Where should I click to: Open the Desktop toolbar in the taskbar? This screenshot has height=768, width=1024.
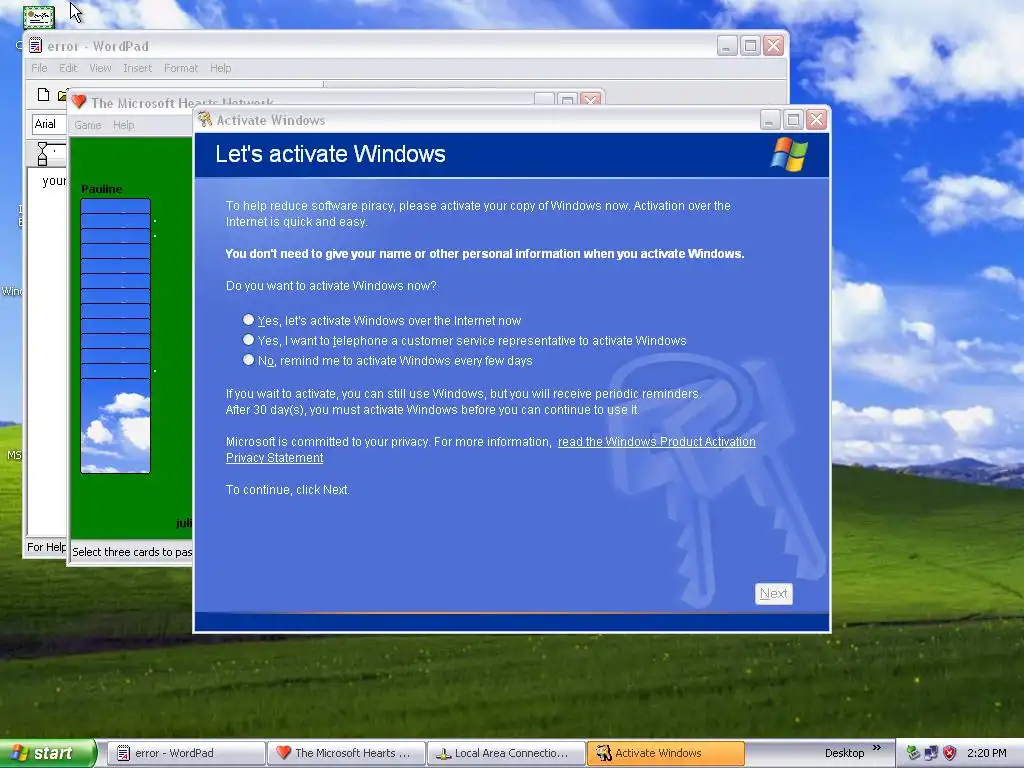pyautogui.click(x=844, y=753)
